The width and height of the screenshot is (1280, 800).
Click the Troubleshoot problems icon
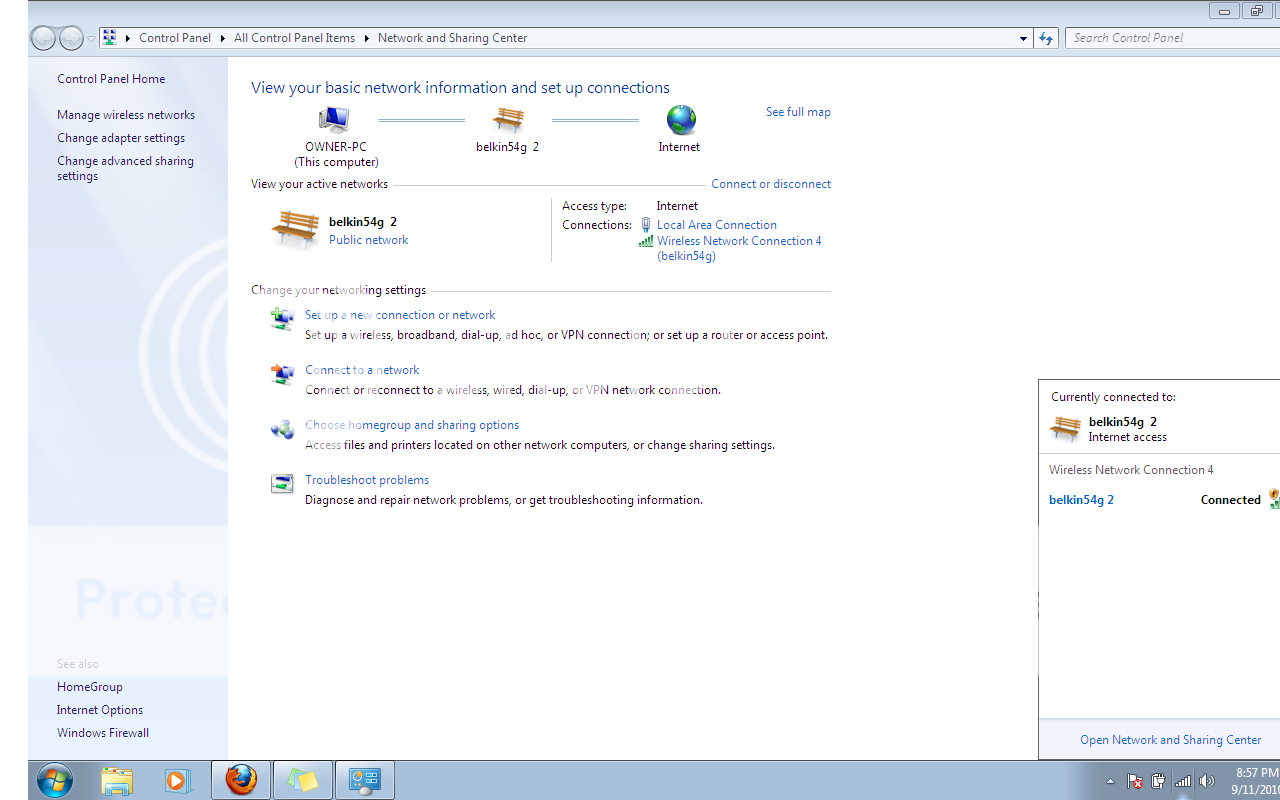coord(282,484)
